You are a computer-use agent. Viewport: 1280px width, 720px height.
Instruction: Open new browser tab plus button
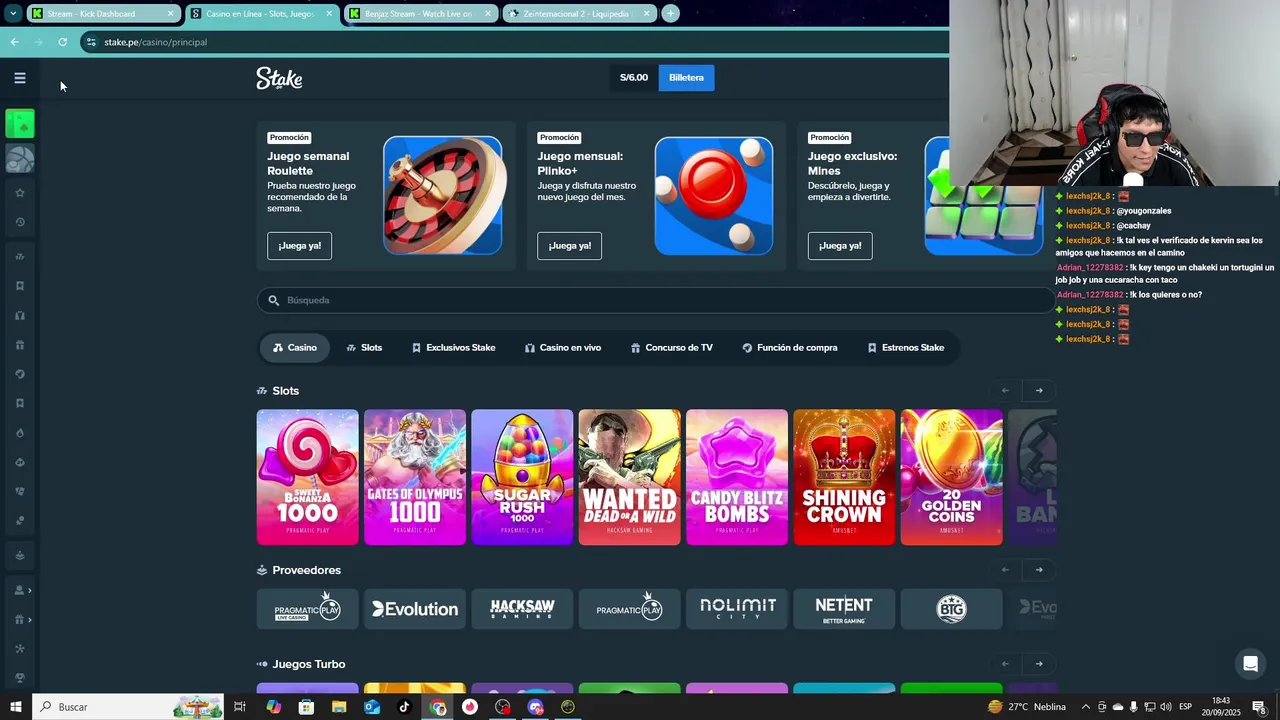coord(670,14)
